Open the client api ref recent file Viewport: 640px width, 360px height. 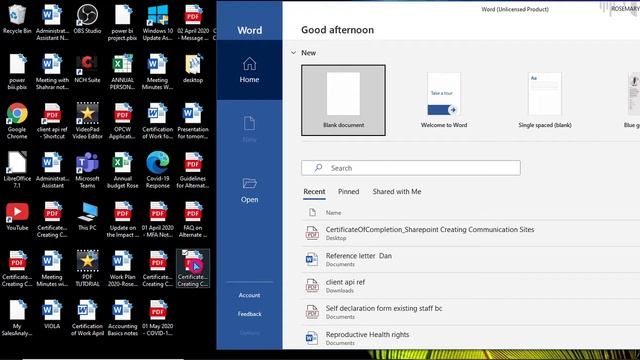coord(471,286)
